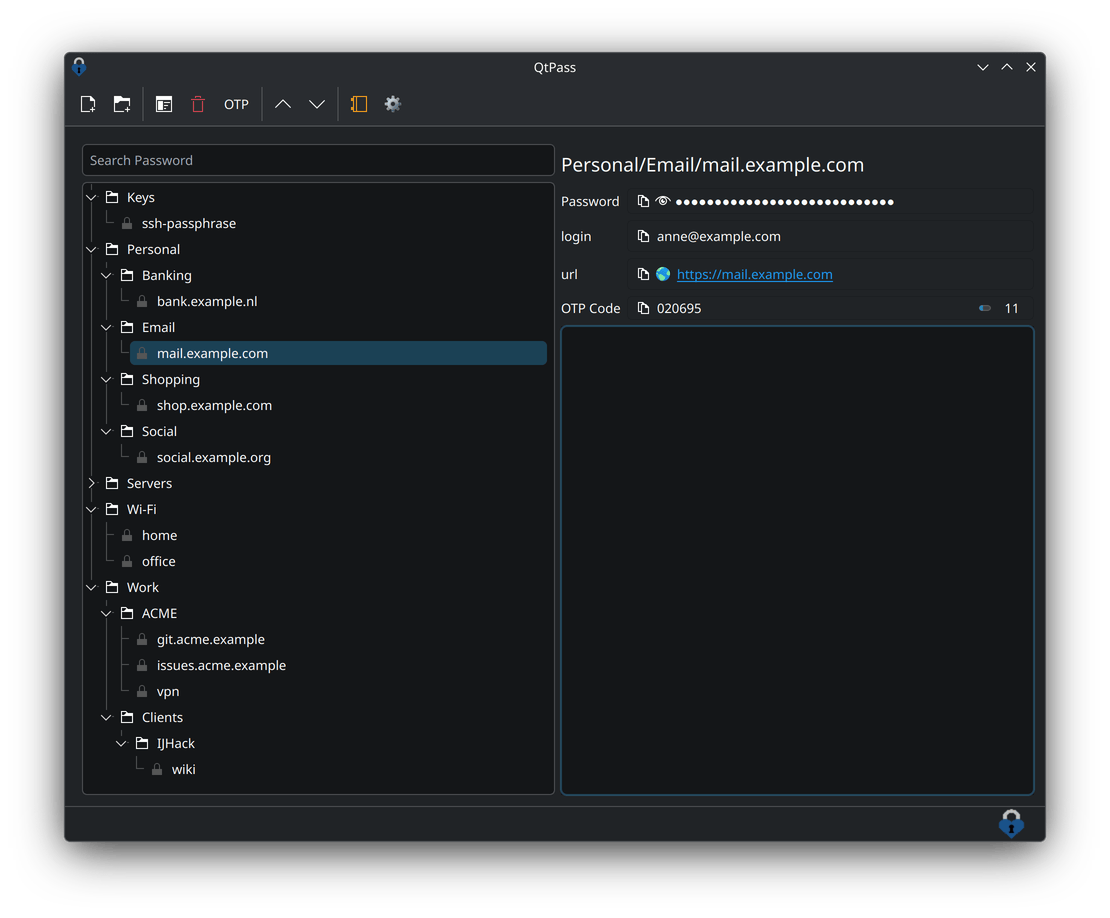This screenshot has height=918, width=1110.
Task: Click the Servers folder label
Action: click(149, 483)
